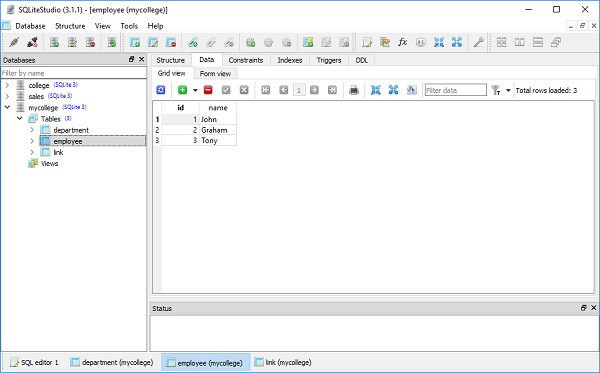600x373 pixels.
Task: Click the green insert row button
Action: pos(183,90)
